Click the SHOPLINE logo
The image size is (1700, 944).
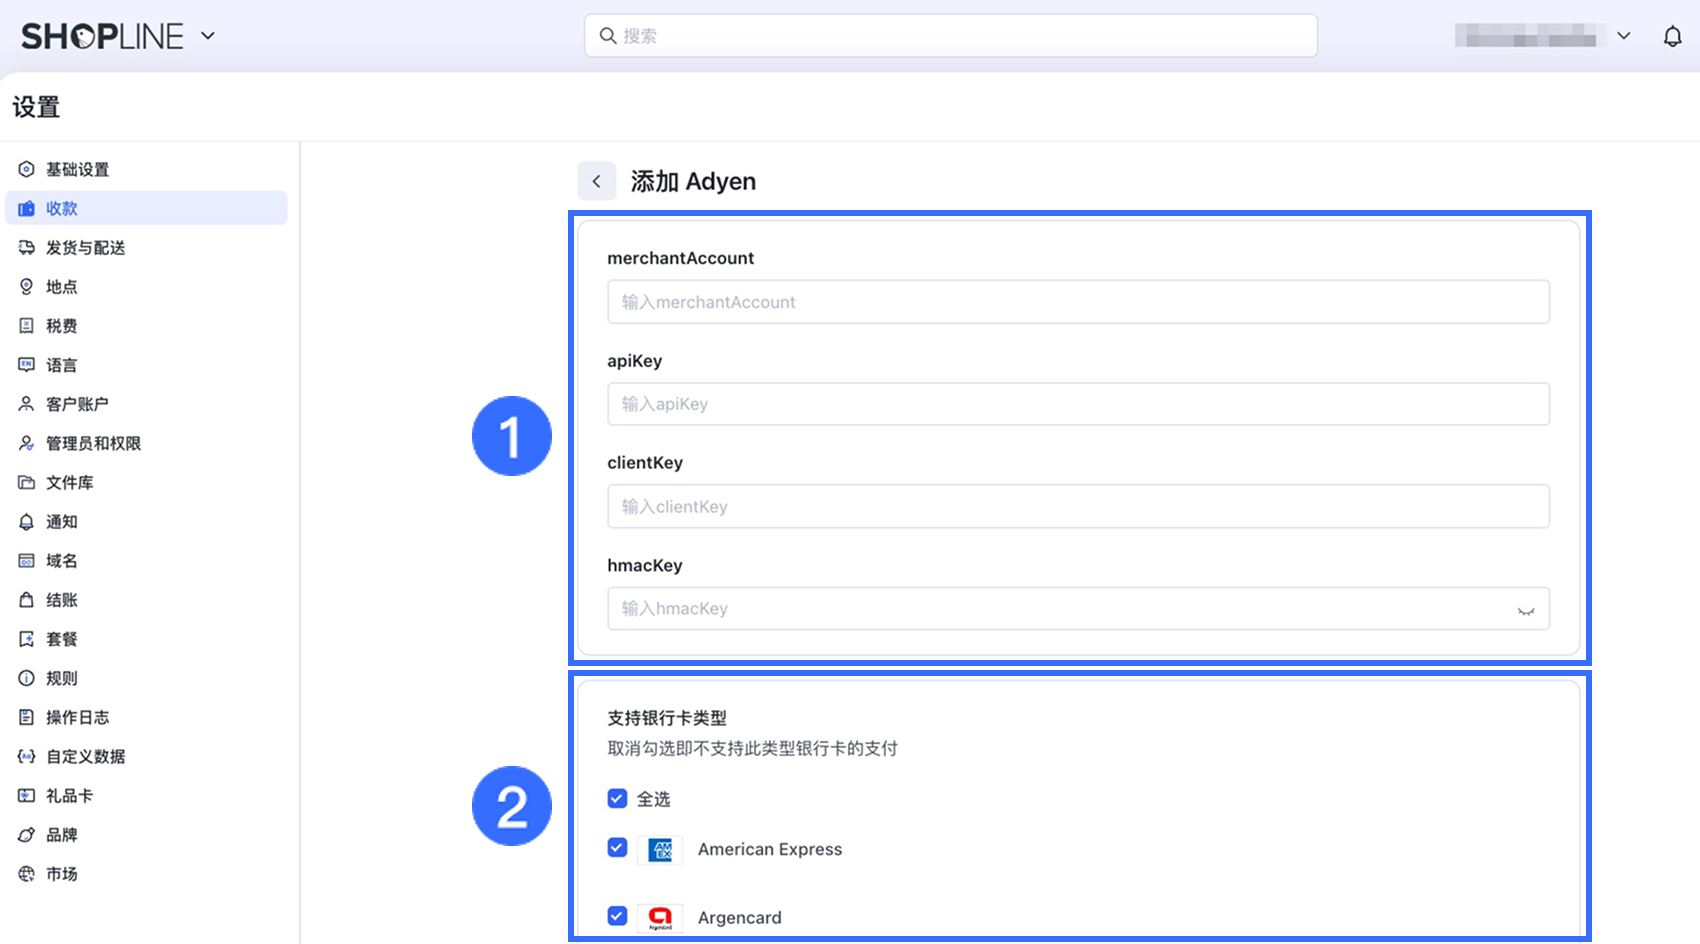pos(102,36)
